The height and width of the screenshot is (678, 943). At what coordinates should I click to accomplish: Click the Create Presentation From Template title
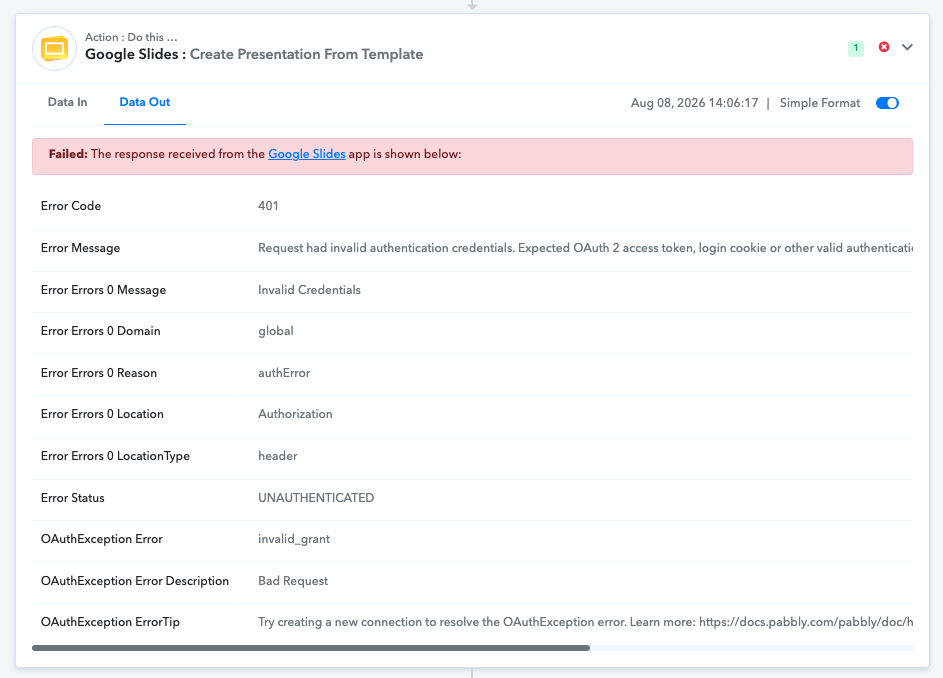coord(306,54)
